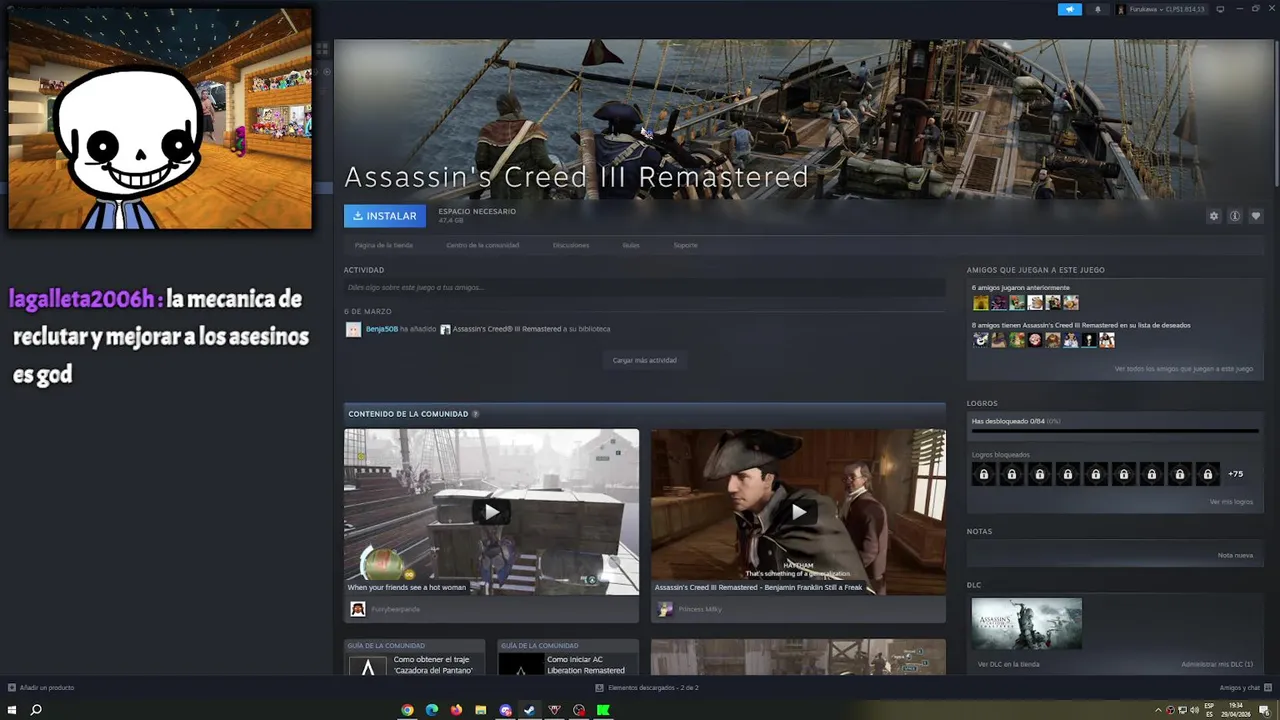Go to the Discusiones tab
The width and height of the screenshot is (1280, 720).
571,245
